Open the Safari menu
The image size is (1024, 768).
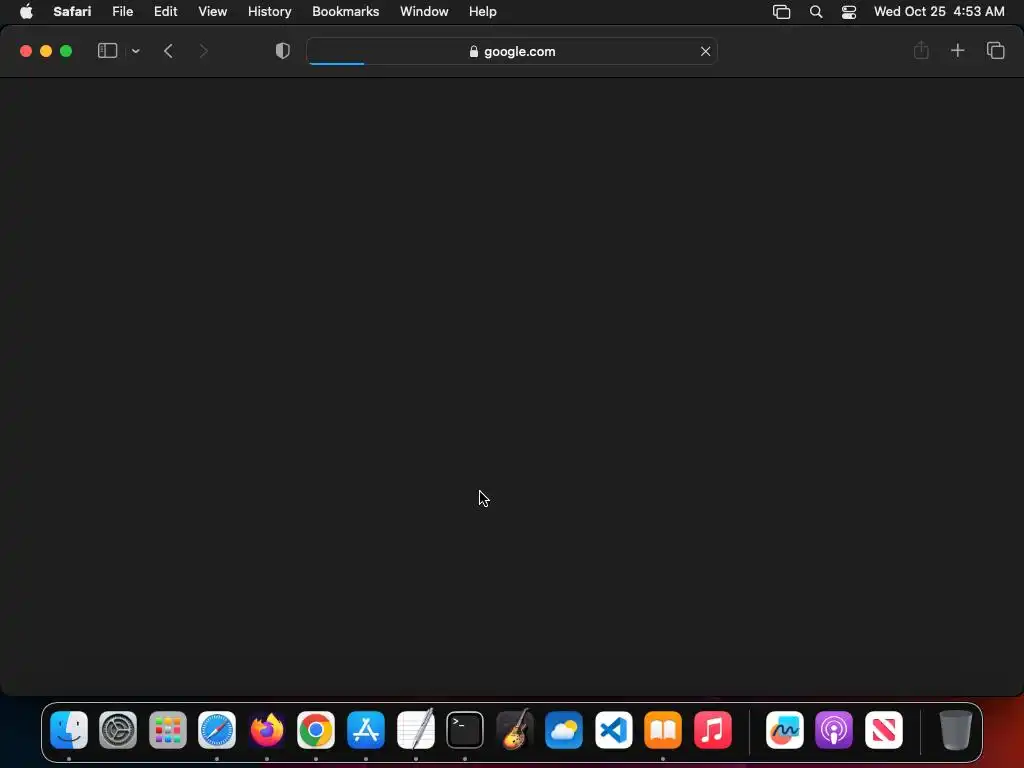72,12
